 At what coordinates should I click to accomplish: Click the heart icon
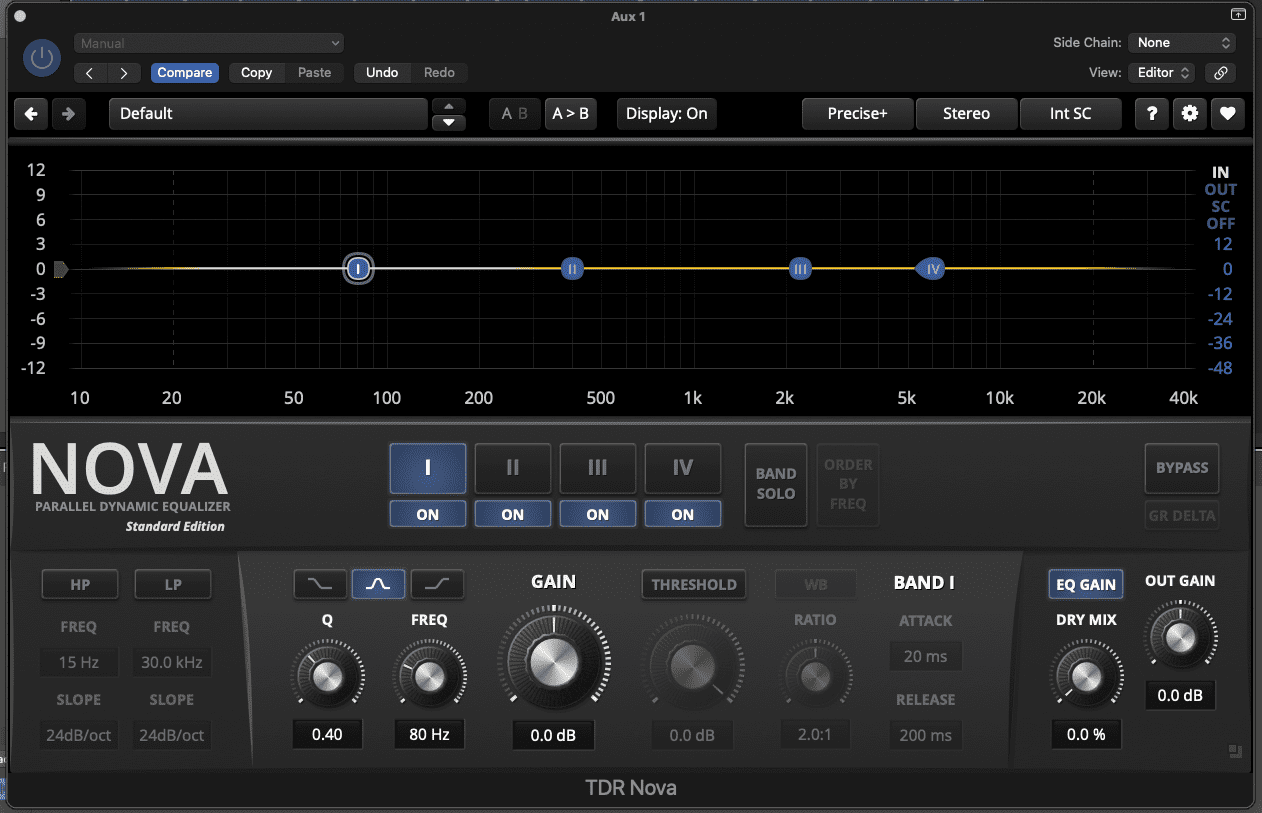coord(1227,114)
